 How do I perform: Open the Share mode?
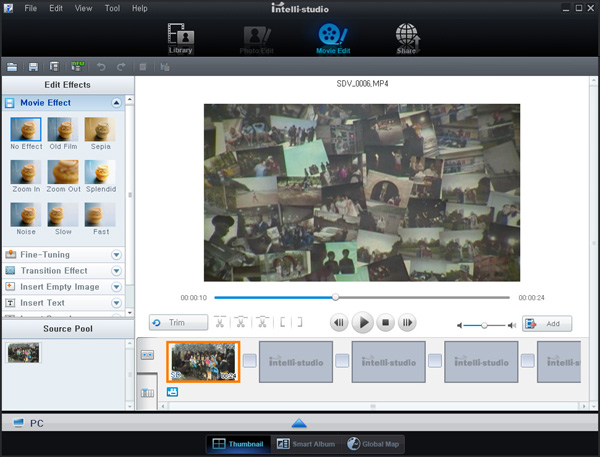(x=408, y=39)
